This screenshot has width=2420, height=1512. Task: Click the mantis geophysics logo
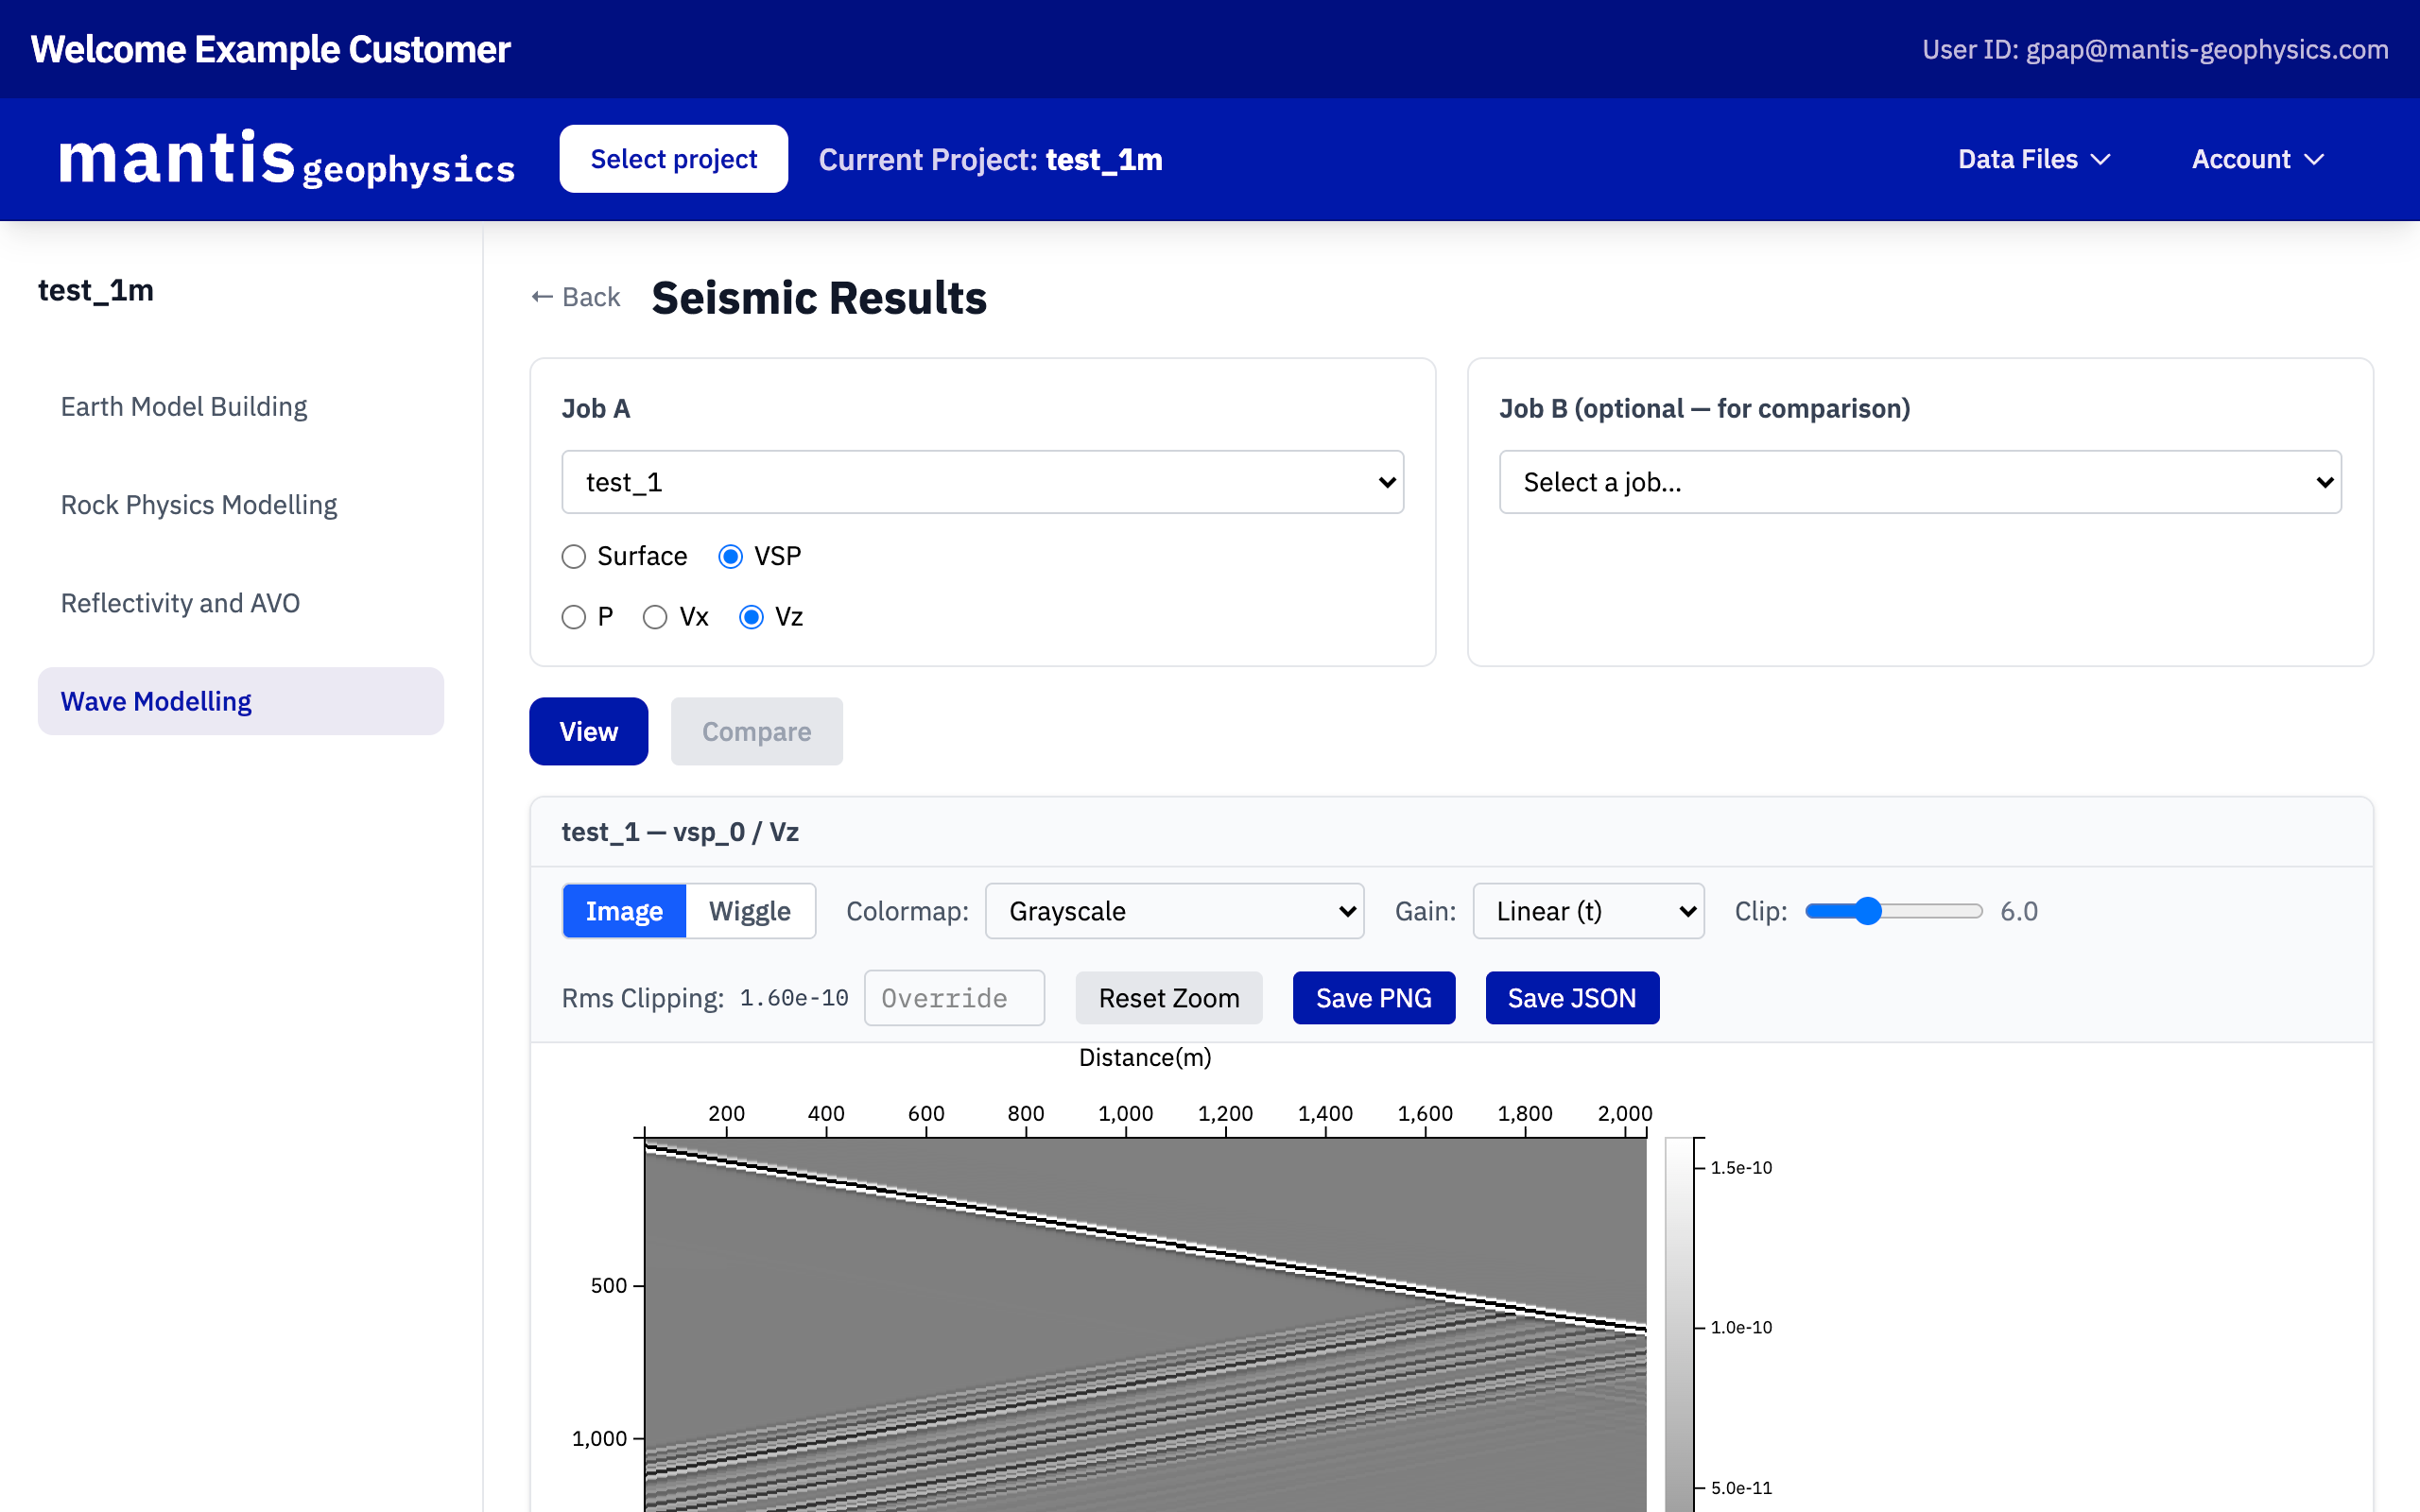coord(287,159)
